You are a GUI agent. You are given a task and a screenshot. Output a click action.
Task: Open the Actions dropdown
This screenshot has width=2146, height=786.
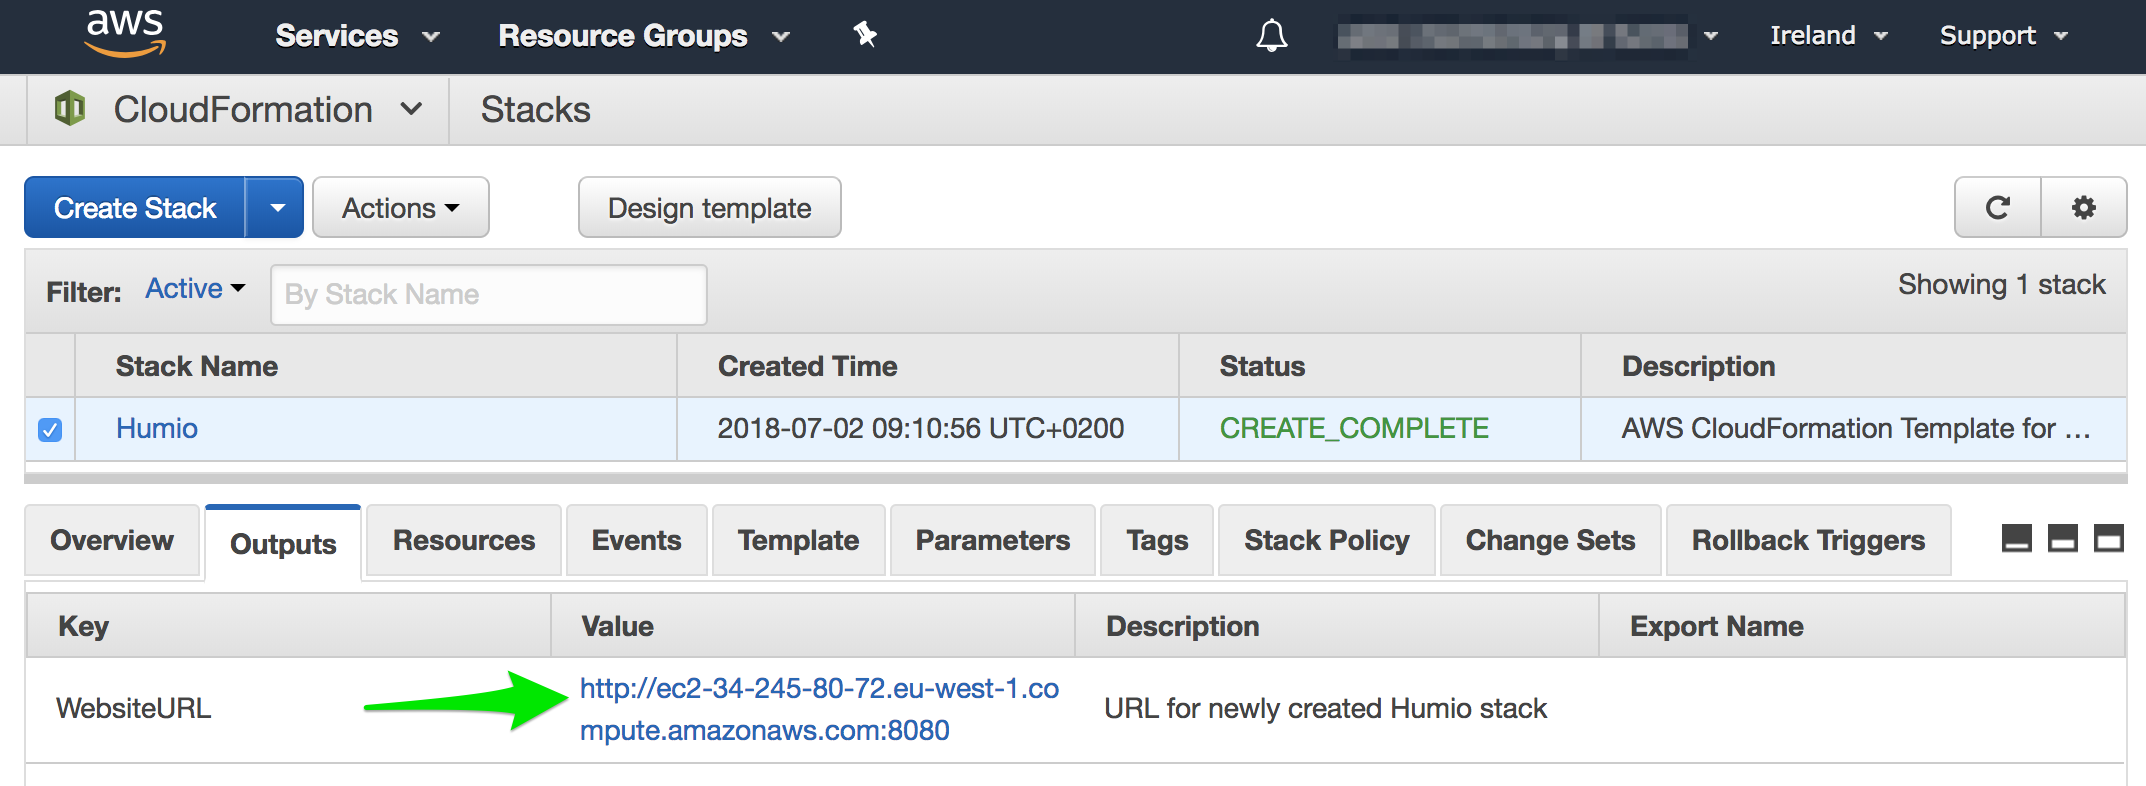click(x=400, y=208)
